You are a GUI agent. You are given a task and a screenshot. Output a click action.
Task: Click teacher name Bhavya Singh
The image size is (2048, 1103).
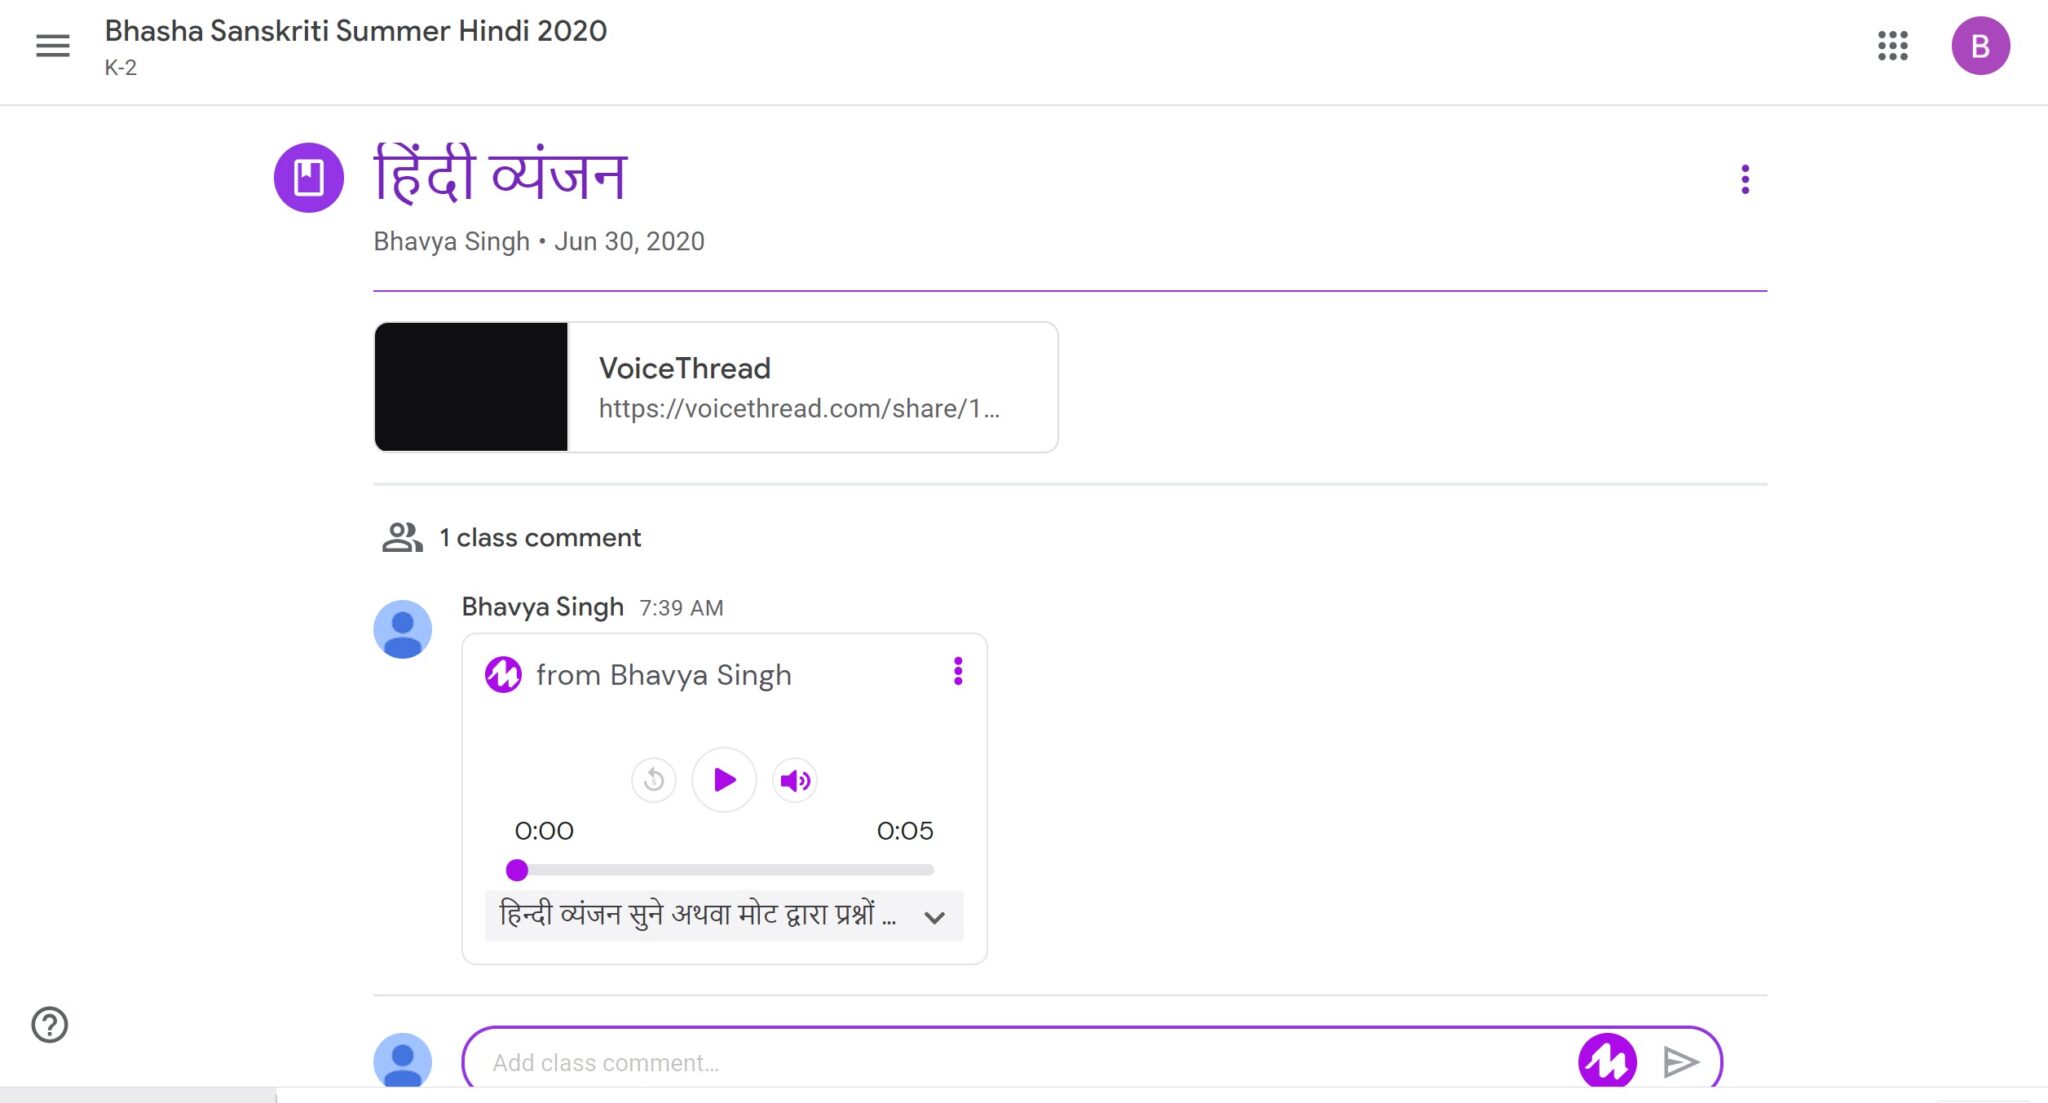450,241
